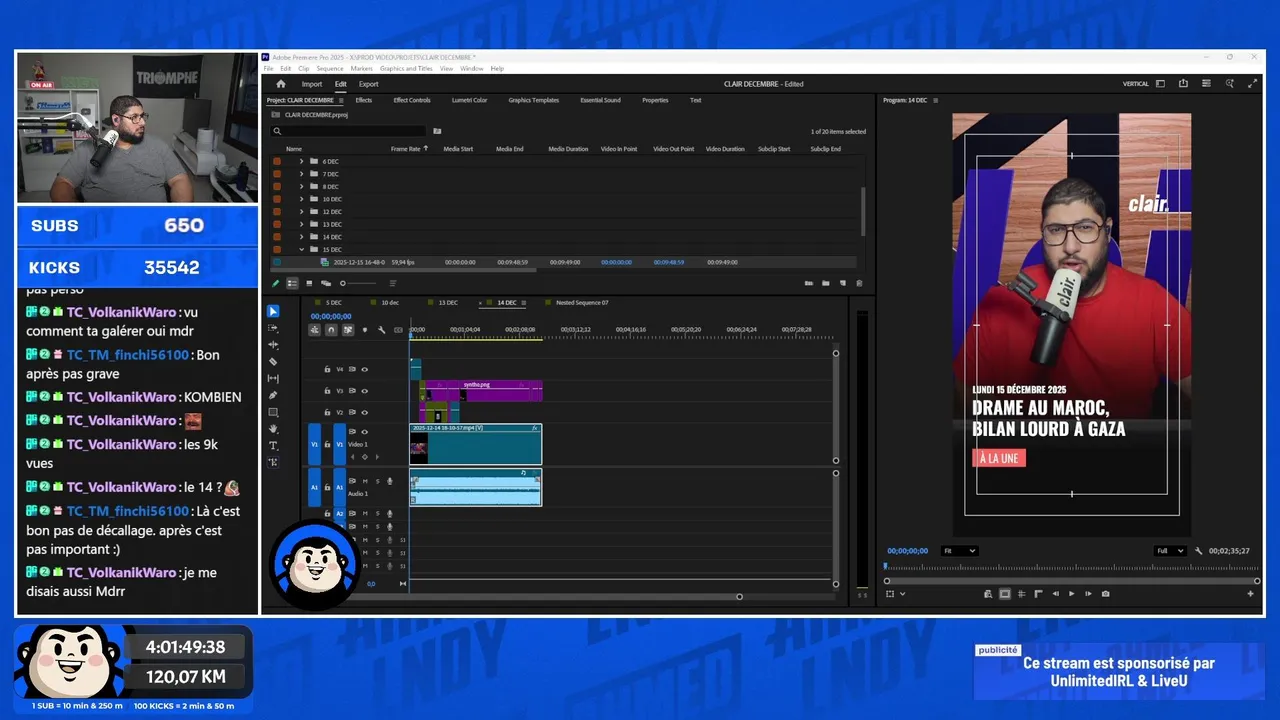Collapse the 15 DEC bin
Screen dimensions: 1280x720
click(x=301, y=249)
